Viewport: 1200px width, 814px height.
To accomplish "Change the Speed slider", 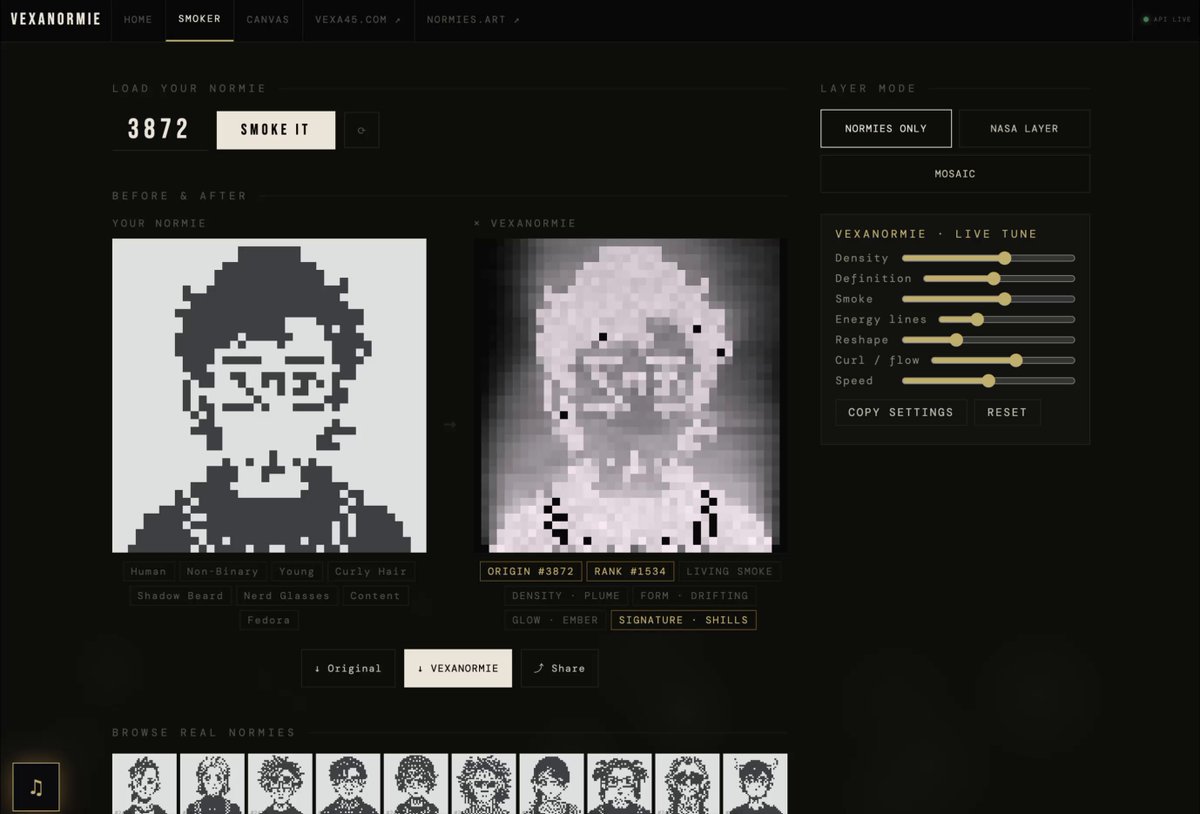I will (x=988, y=381).
